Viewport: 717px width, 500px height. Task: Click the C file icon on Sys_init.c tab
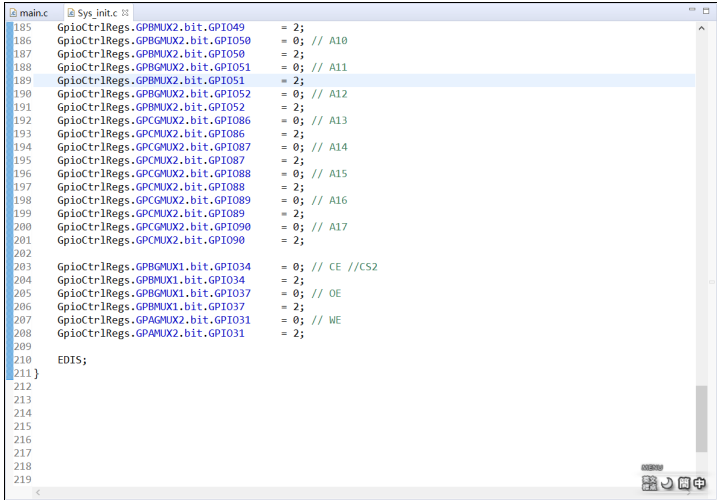(71, 13)
